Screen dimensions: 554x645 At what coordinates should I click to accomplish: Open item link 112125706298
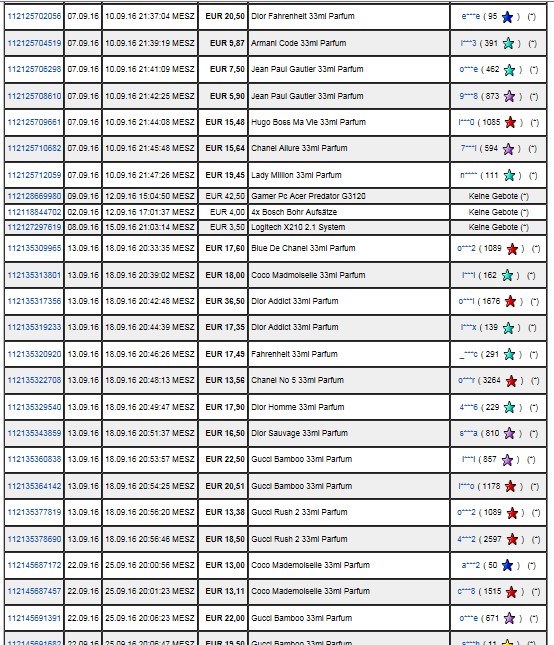[34, 70]
